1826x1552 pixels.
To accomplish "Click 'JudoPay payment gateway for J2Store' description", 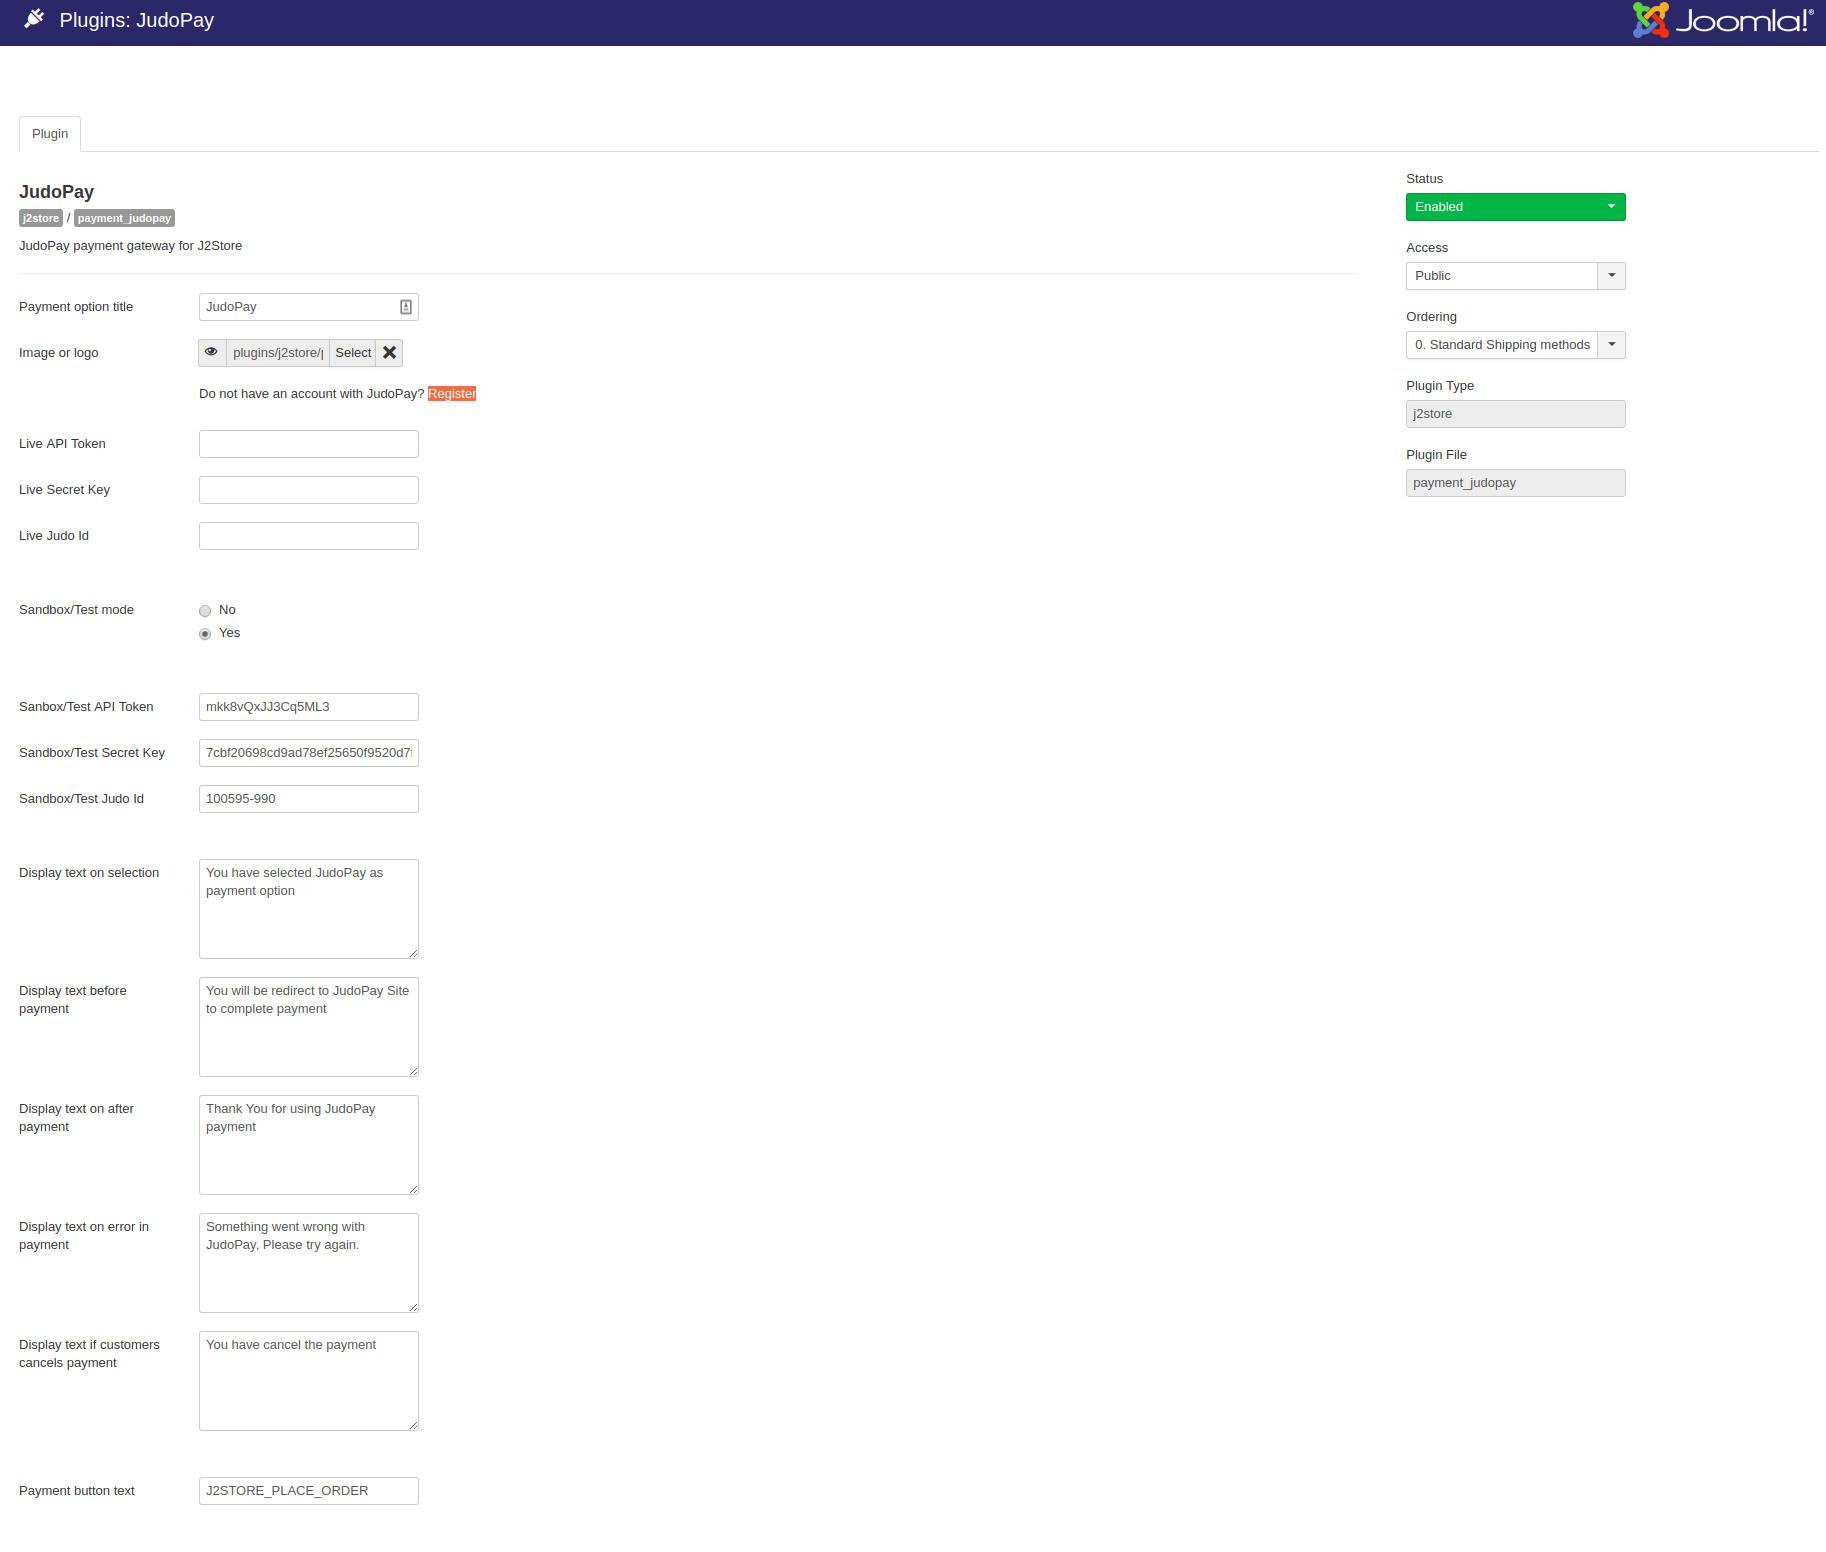I will coord(130,246).
